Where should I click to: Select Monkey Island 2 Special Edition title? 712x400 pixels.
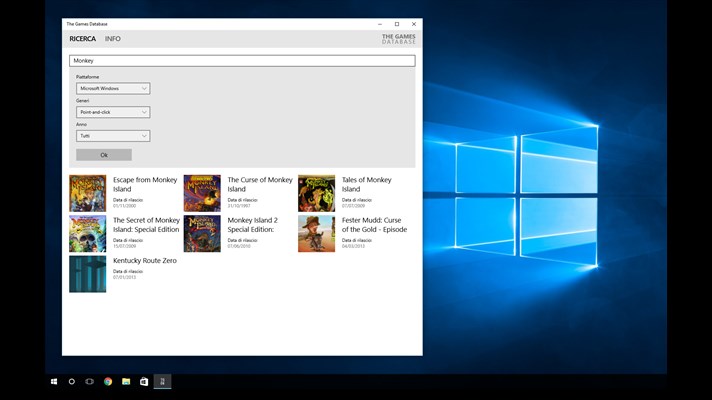[x=252, y=225]
